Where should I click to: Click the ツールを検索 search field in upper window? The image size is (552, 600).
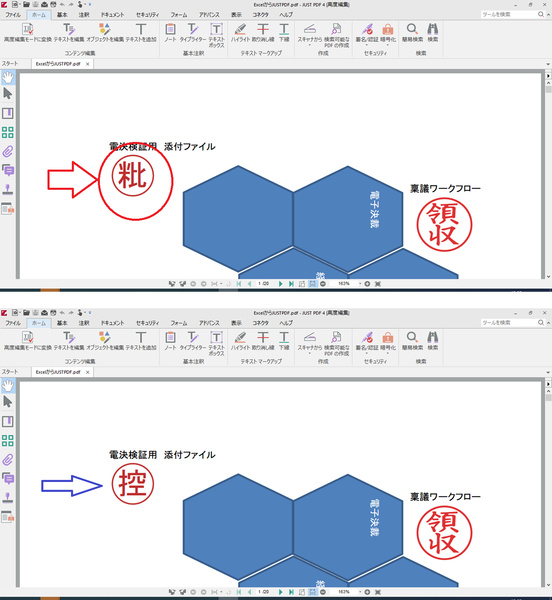pos(509,14)
